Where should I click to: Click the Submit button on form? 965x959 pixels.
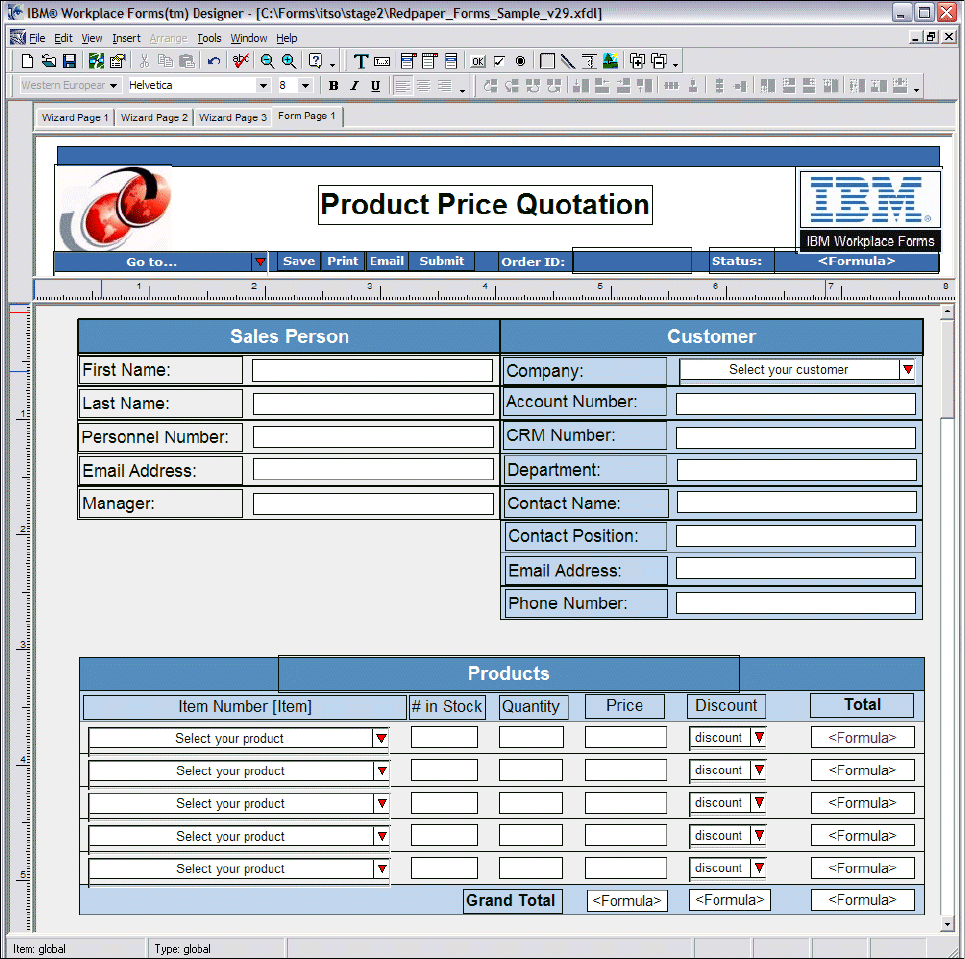click(x=441, y=261)
